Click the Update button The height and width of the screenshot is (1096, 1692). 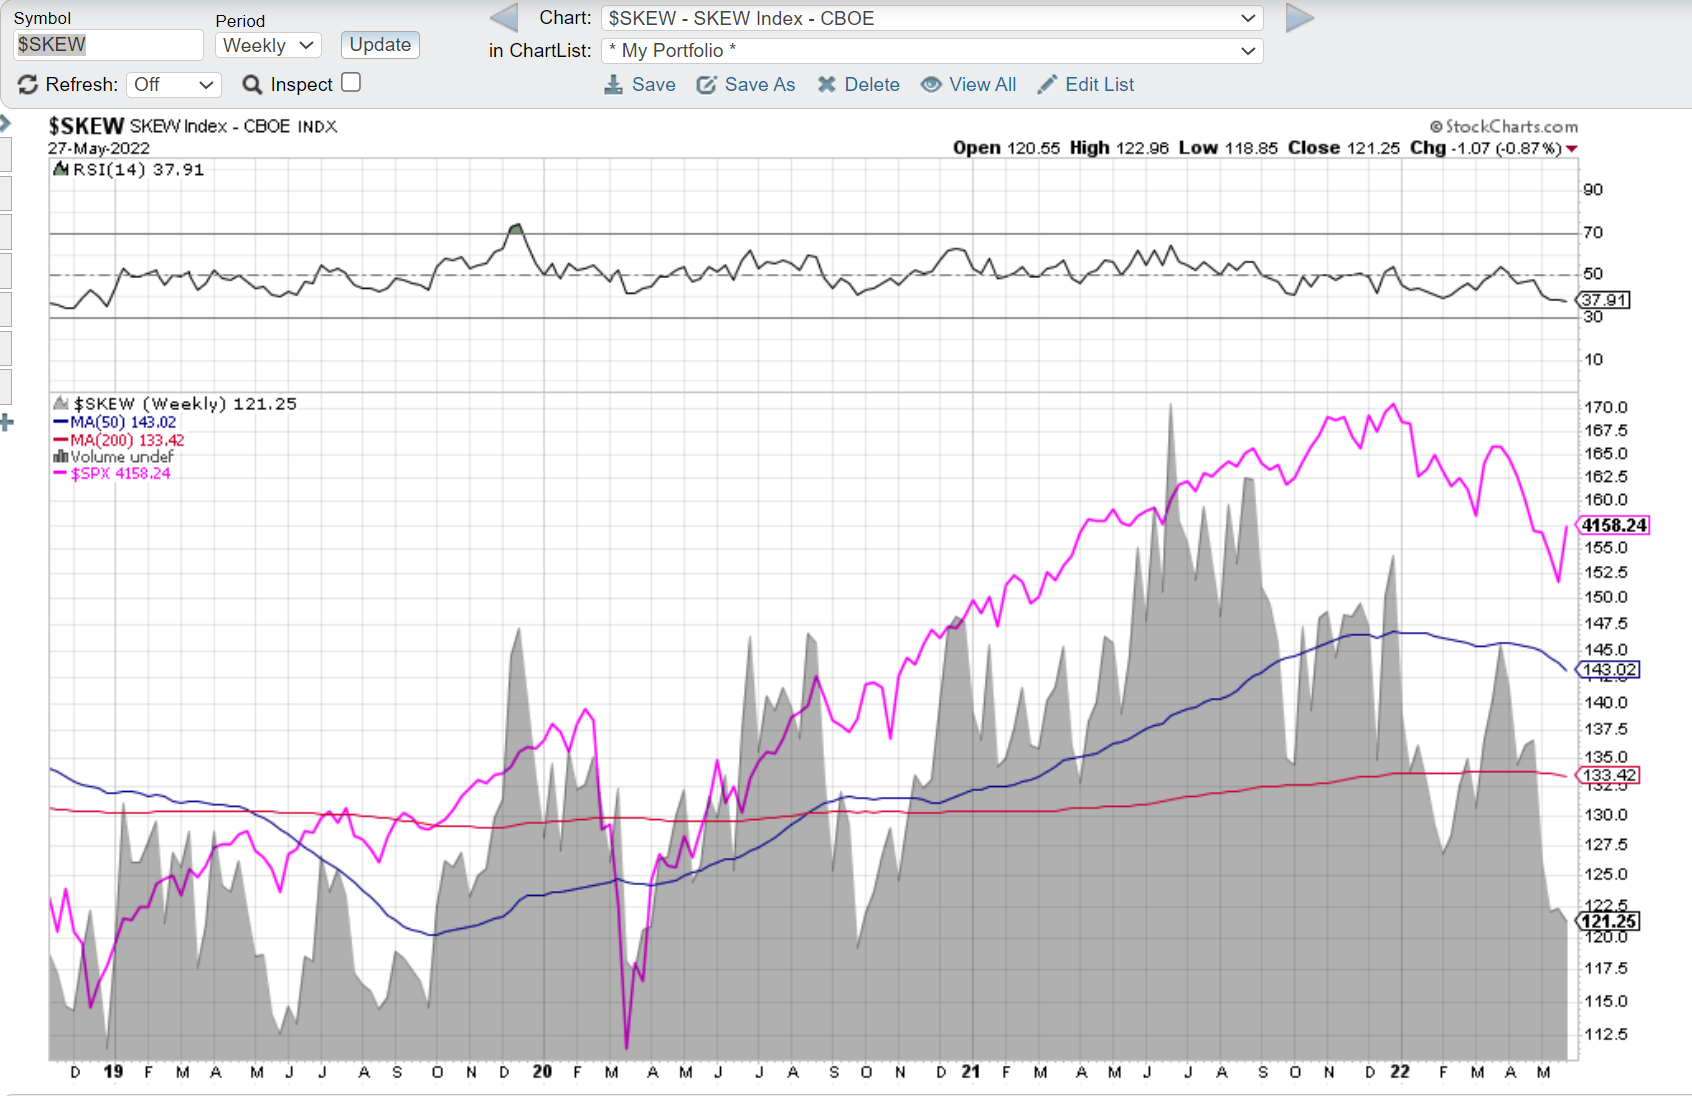coord(380,45)
